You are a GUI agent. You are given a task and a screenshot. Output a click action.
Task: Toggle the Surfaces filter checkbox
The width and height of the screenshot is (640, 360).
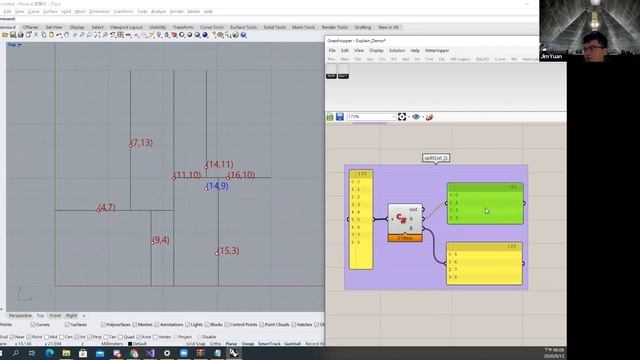[67, 324]
